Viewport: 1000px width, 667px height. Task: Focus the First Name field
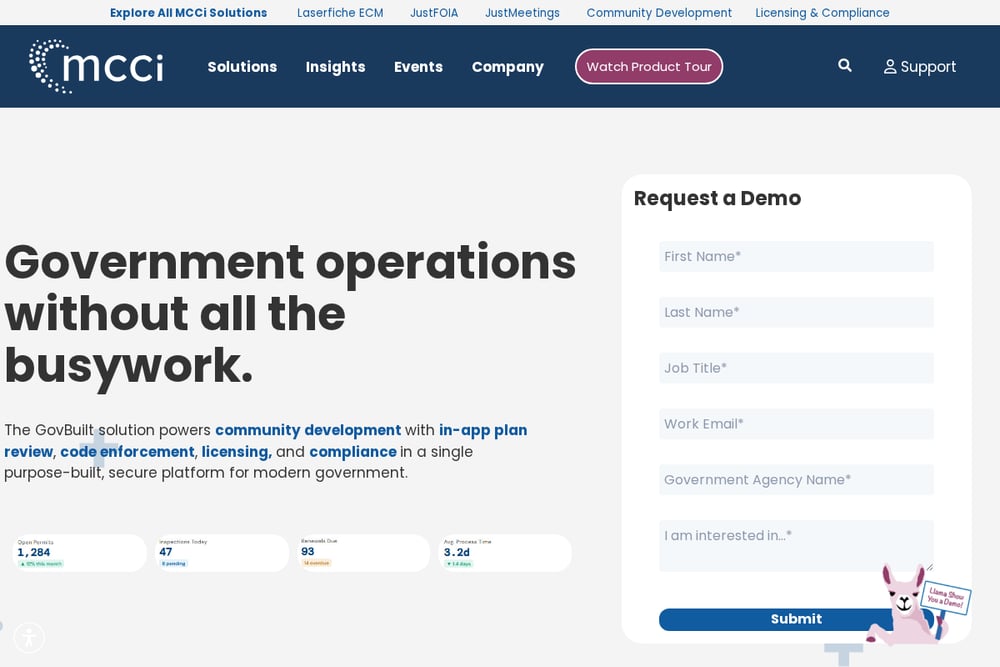(x=796, y=256)
